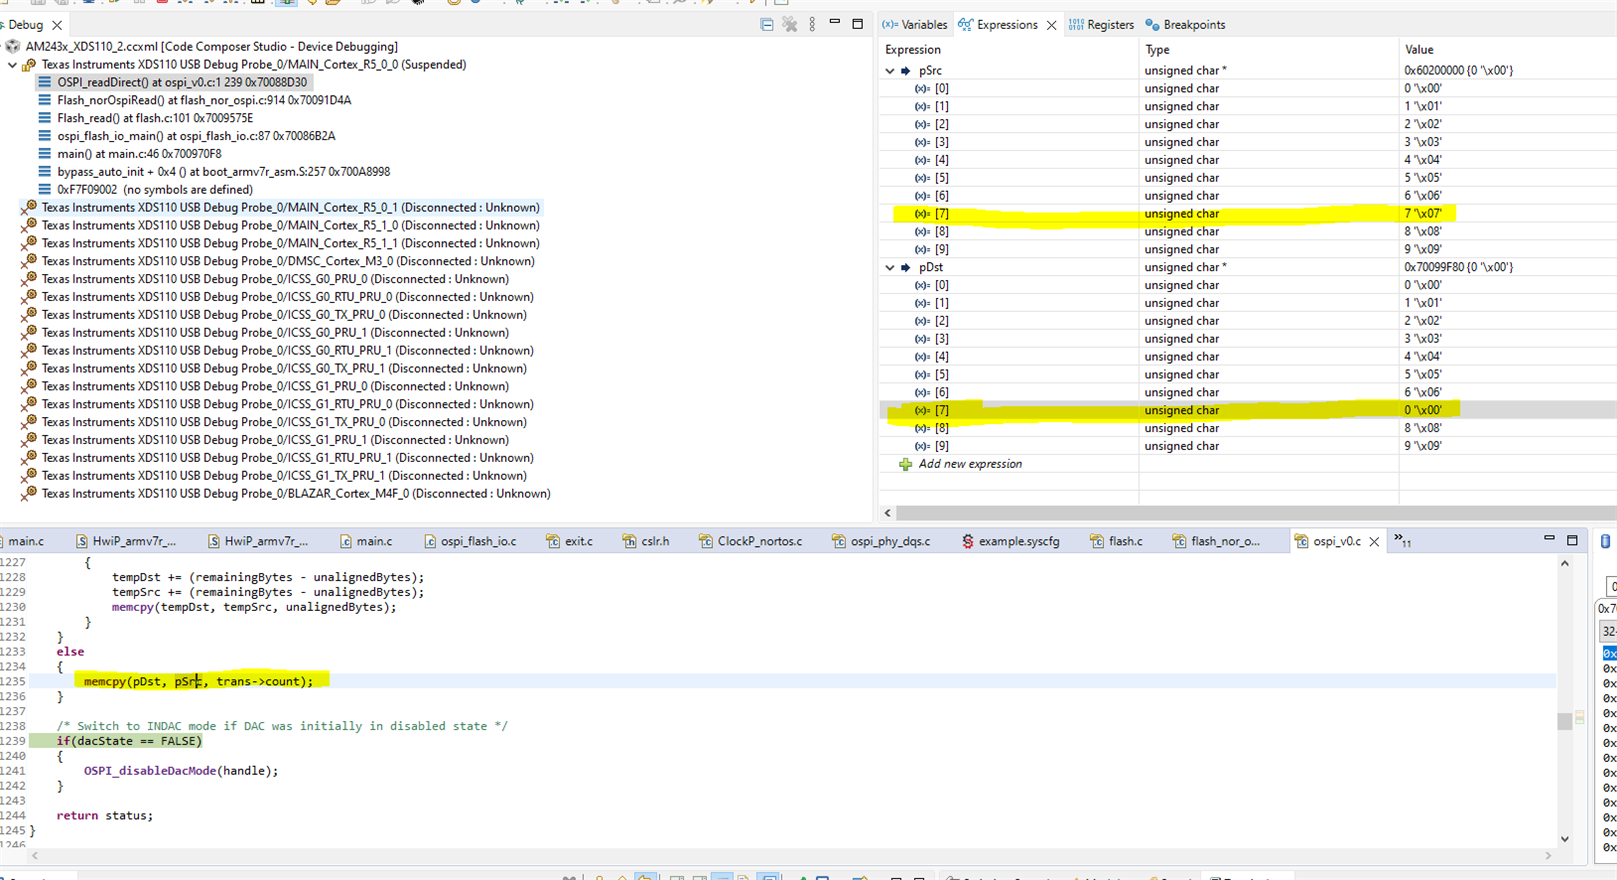The image size is (1617, 880).
Task: Click the green plus icon for new expression
Action: 905,464
